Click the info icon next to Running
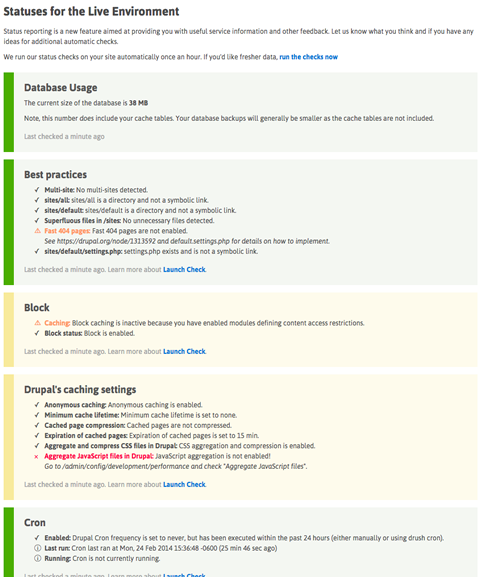484x577 pixels. click(38, 558)
